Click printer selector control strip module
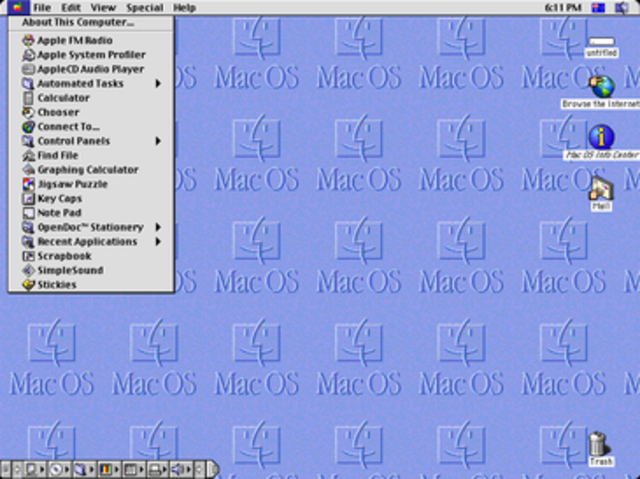The width and height of the screenshot is (640, 479). (x=158, y=469)
